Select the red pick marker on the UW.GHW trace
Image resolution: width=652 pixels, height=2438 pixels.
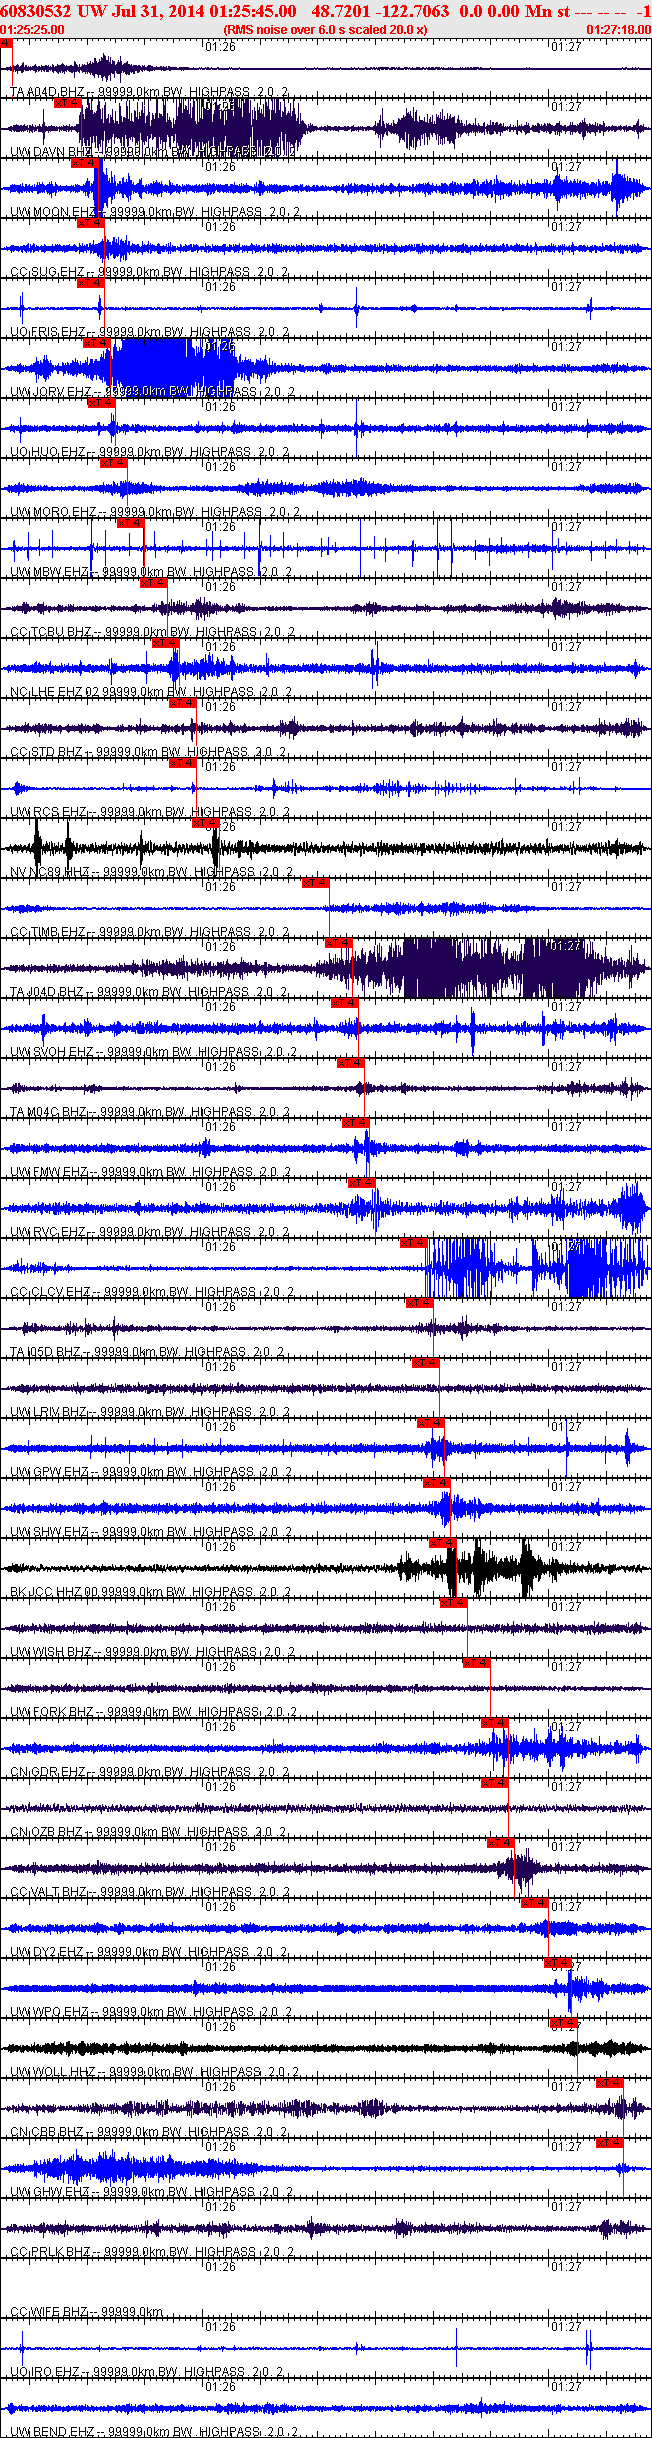coord(610,2142)
